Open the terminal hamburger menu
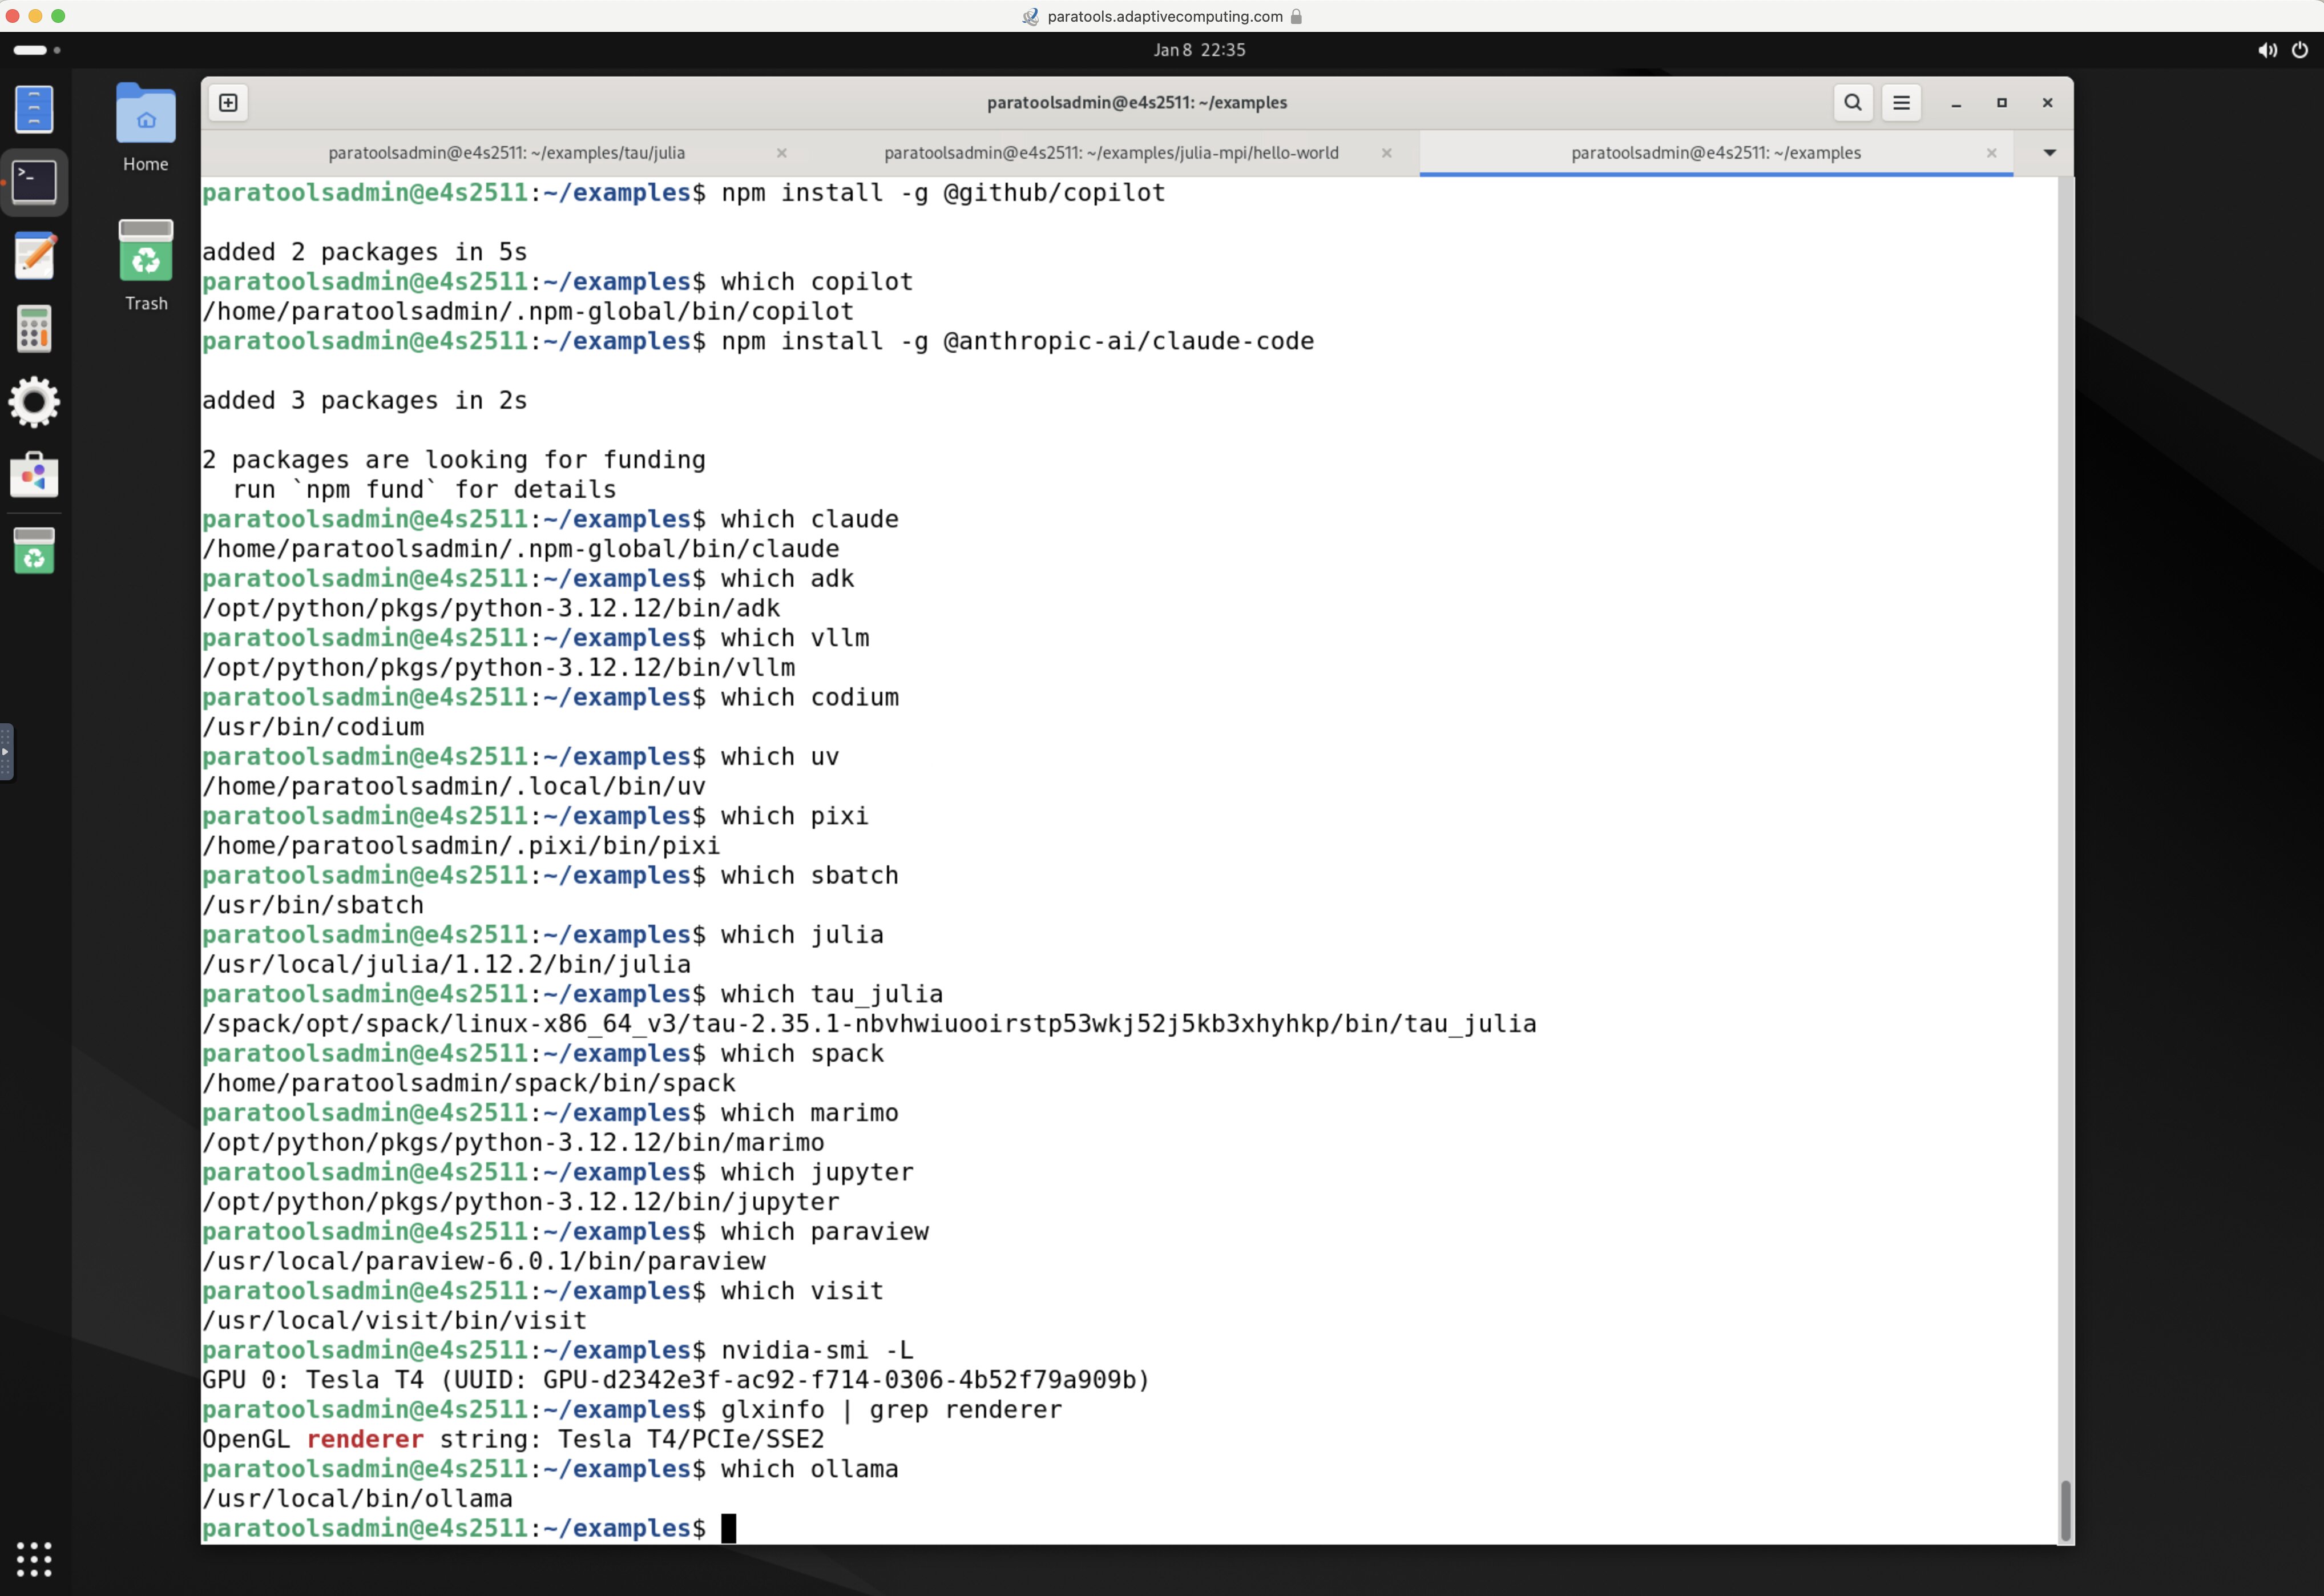2324x1596 pixels. click(x=1901, y=103)
